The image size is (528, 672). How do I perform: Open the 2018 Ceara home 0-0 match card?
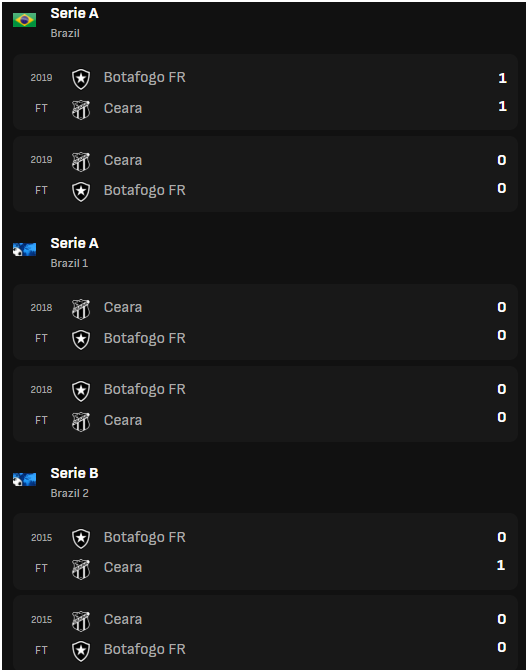click(265, 322)
